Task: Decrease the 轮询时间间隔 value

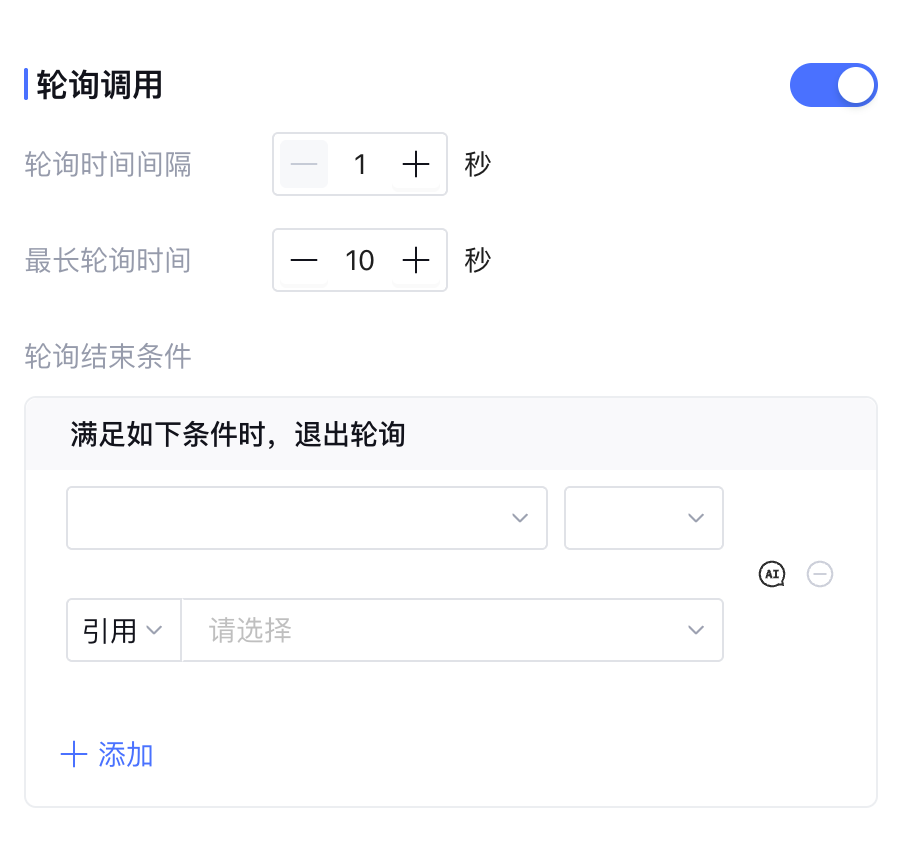Action: pos(304,164)
